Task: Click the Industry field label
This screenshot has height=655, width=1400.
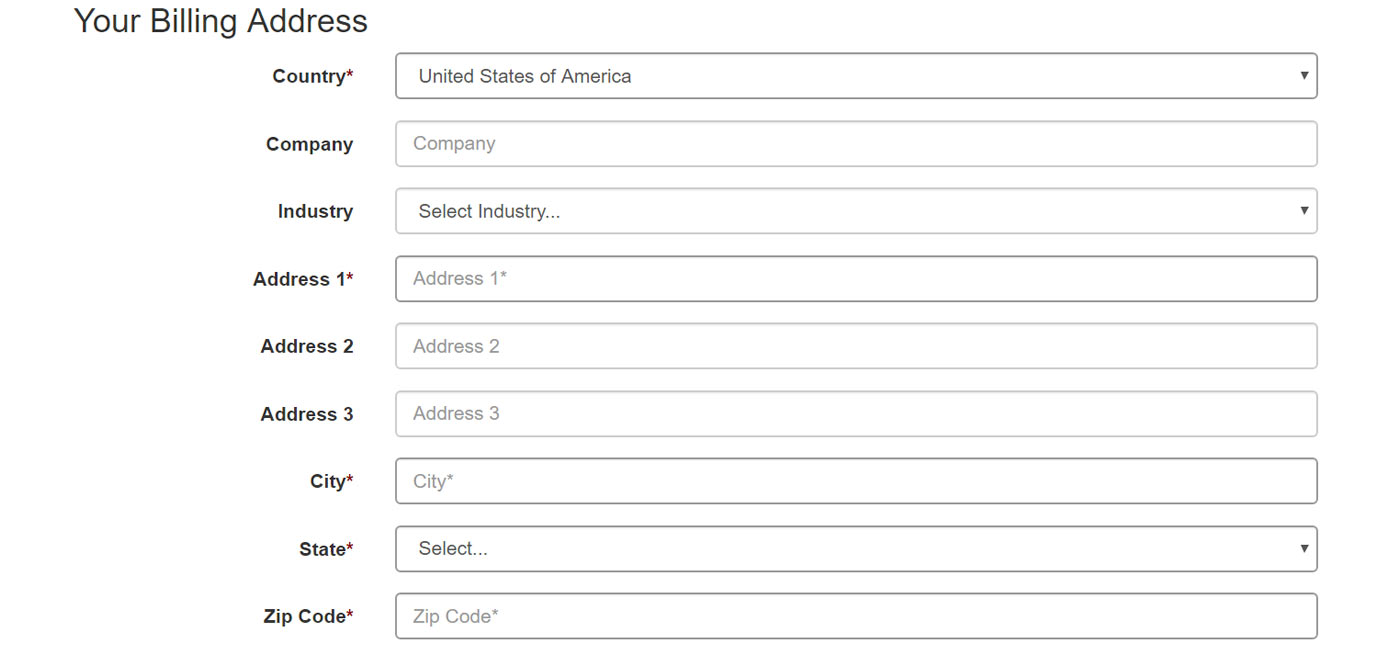Action: [315, 211]
